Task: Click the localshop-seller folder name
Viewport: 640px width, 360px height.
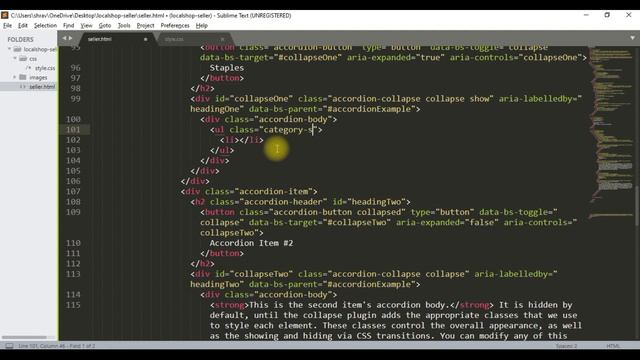Action: 40,49
